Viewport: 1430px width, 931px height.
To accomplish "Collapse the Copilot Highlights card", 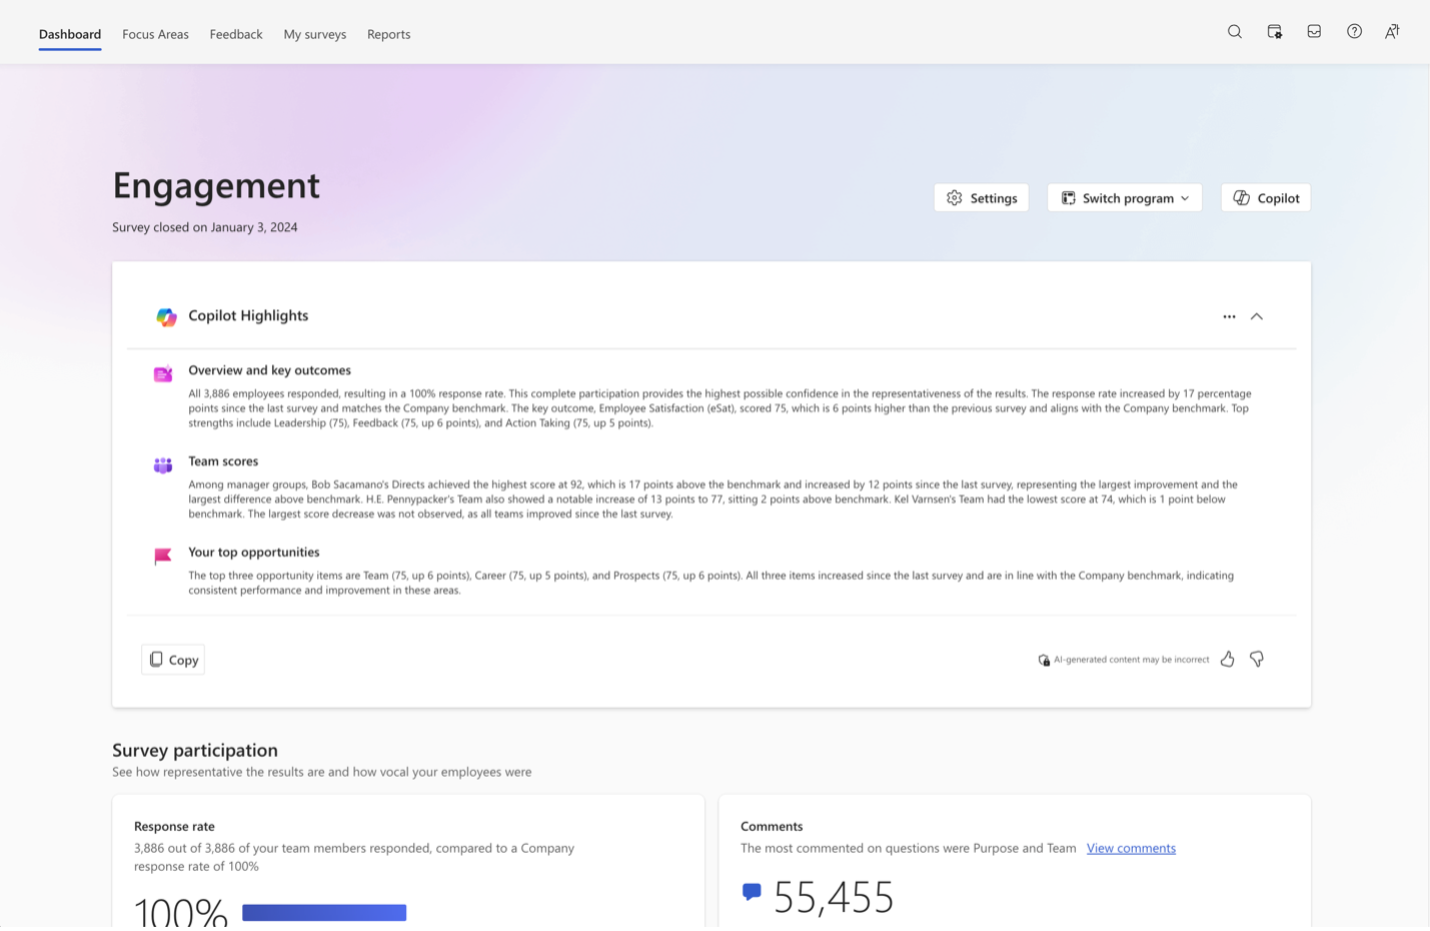I will 1257,317.
